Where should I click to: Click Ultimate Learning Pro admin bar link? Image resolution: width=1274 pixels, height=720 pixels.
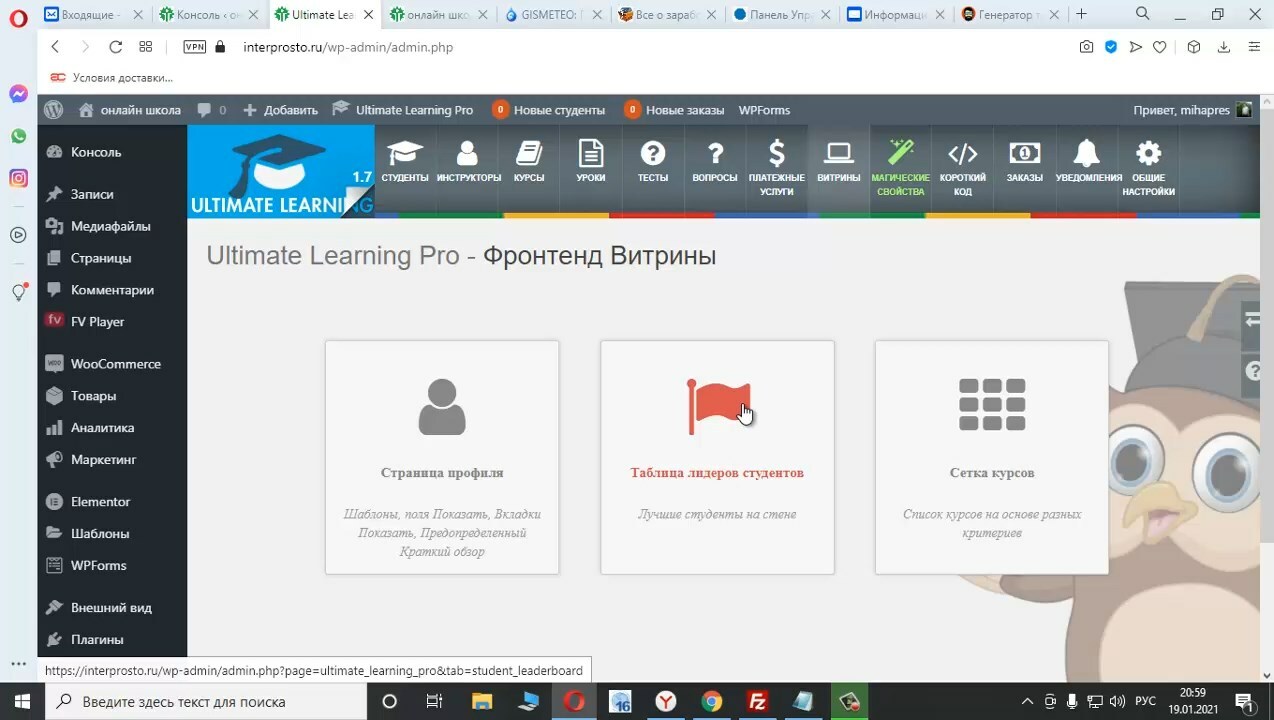pos(403,110)
